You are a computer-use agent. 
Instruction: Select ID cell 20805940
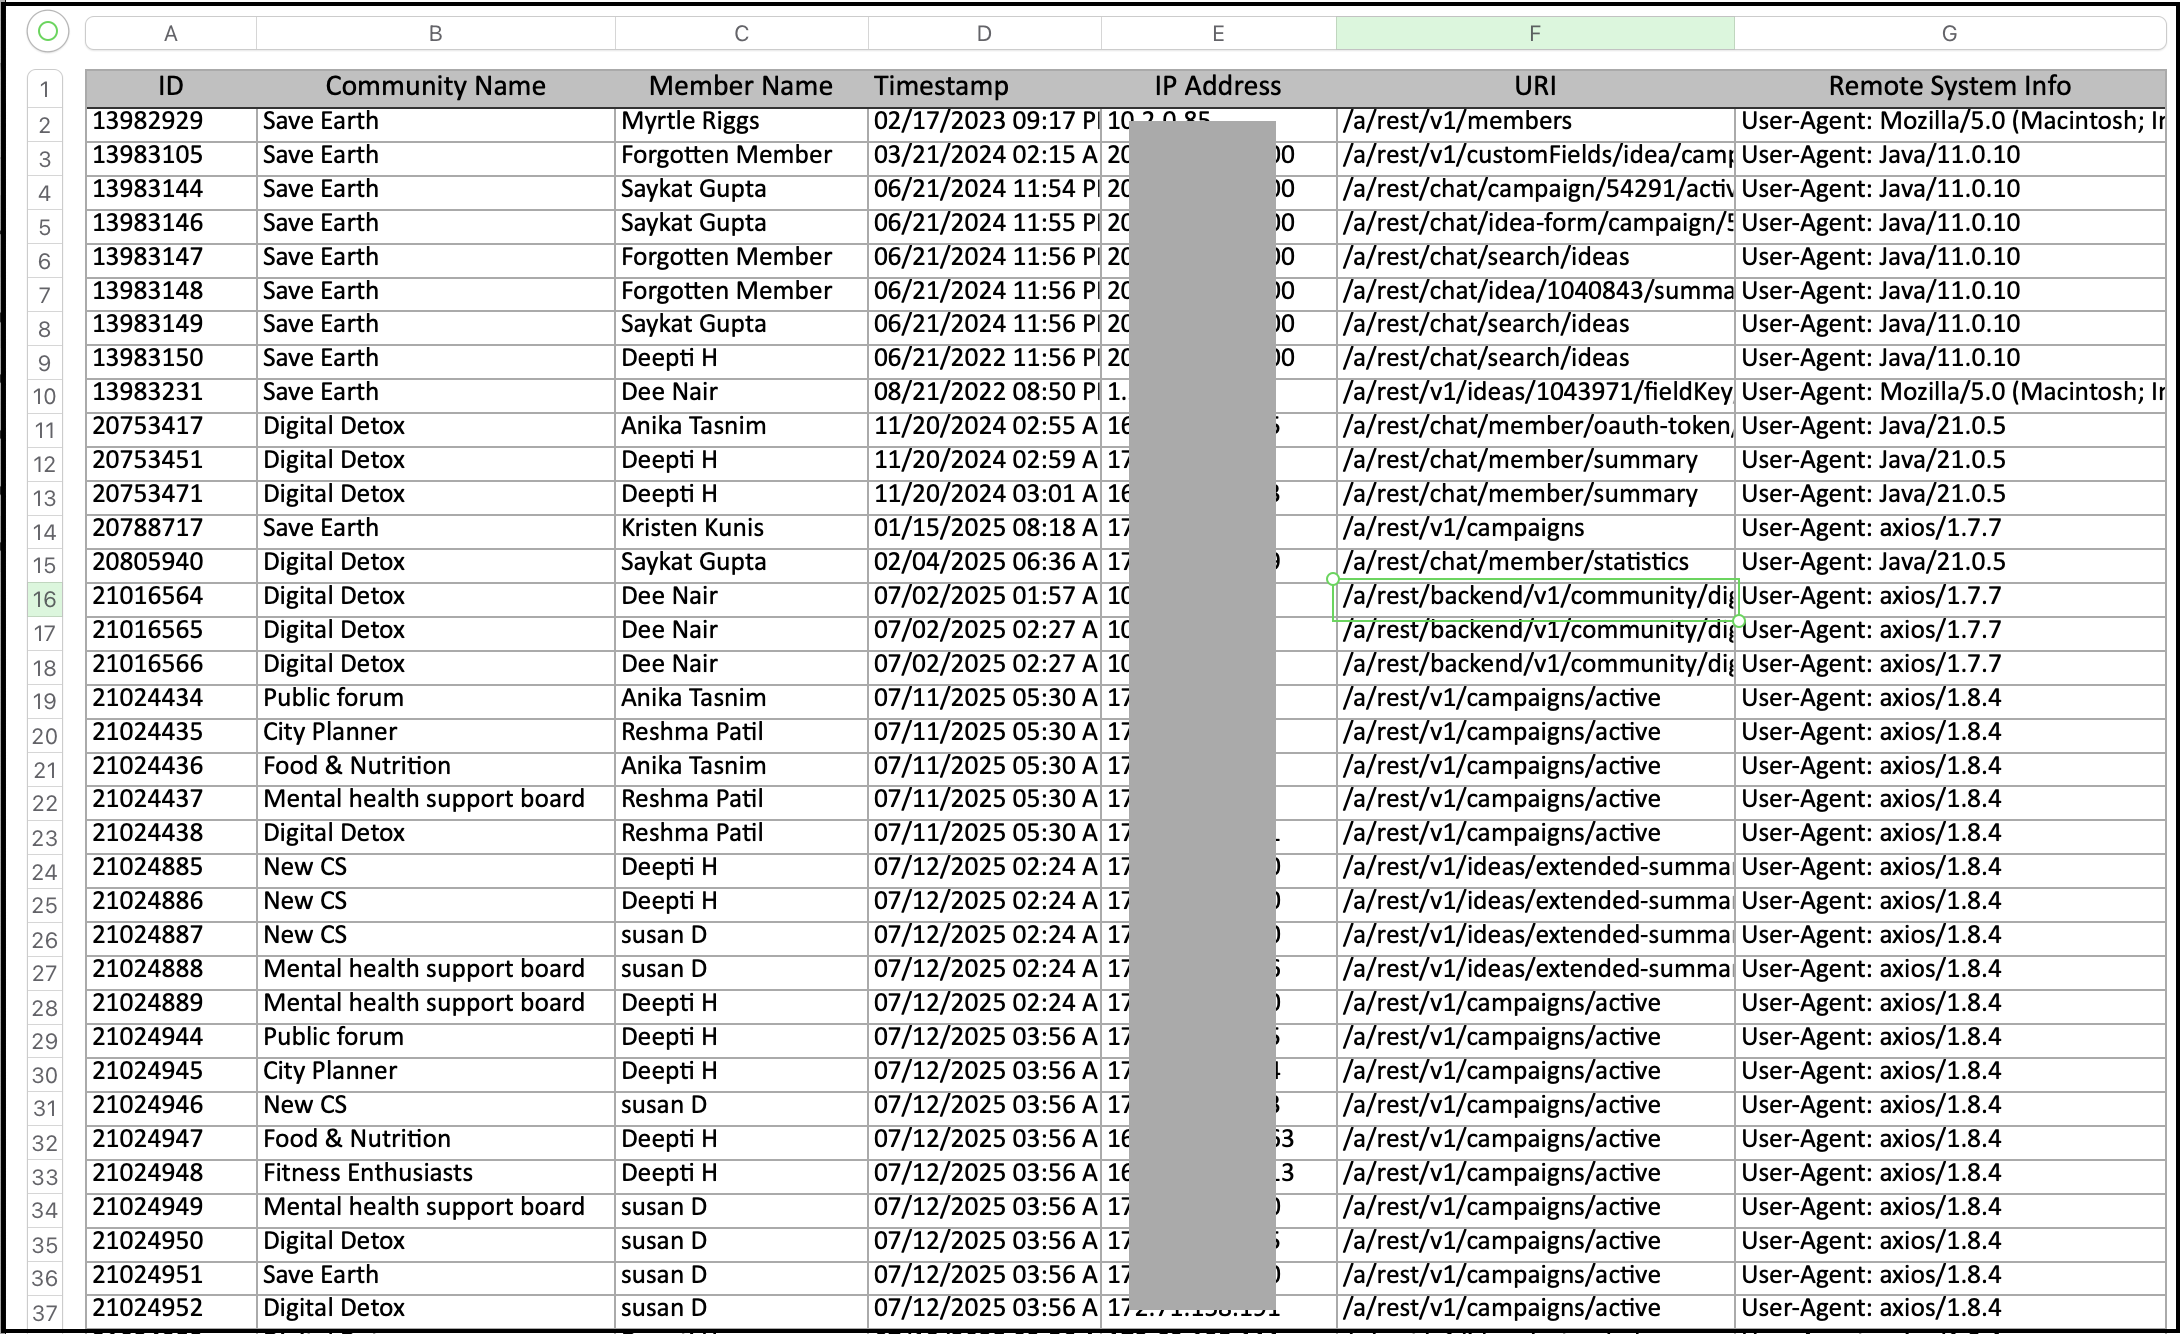[x=171, y=563]
